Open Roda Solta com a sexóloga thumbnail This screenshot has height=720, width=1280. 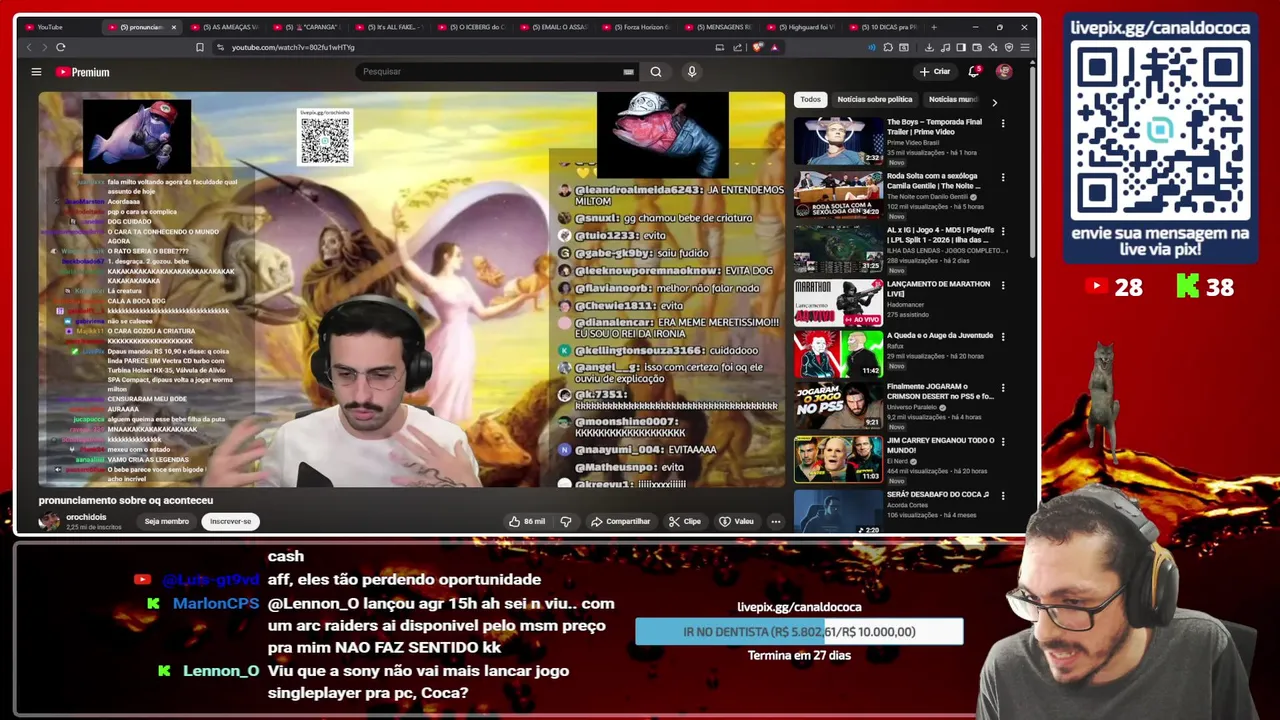838,194
